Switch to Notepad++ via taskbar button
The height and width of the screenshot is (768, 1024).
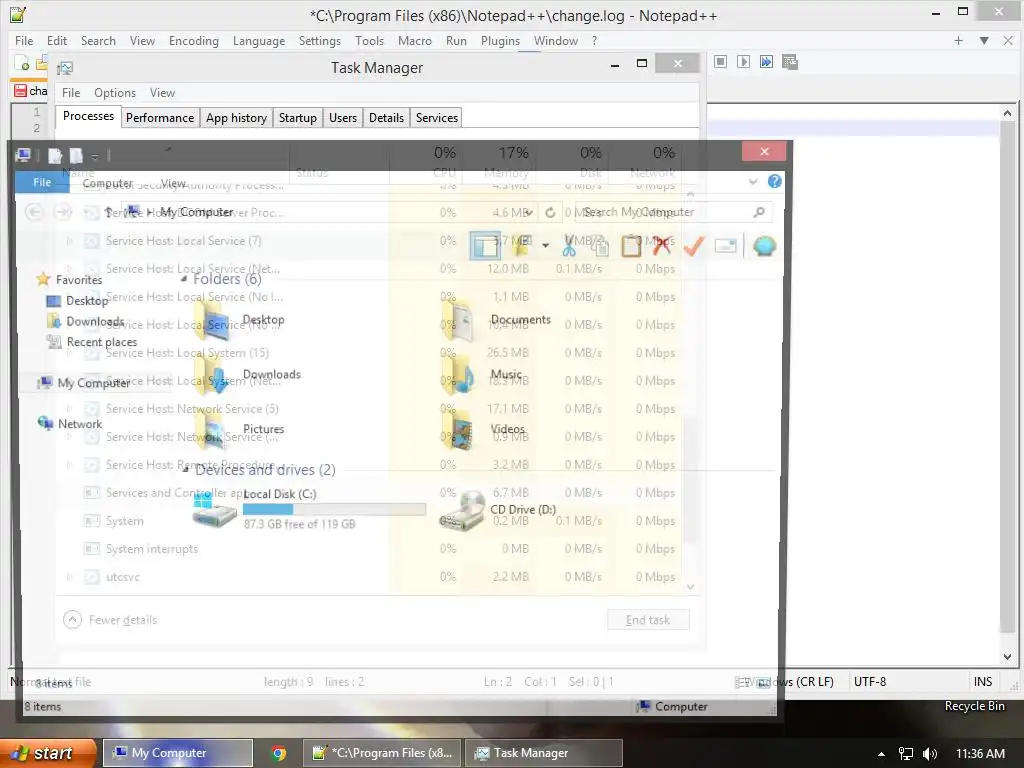(x=383, y=753)
